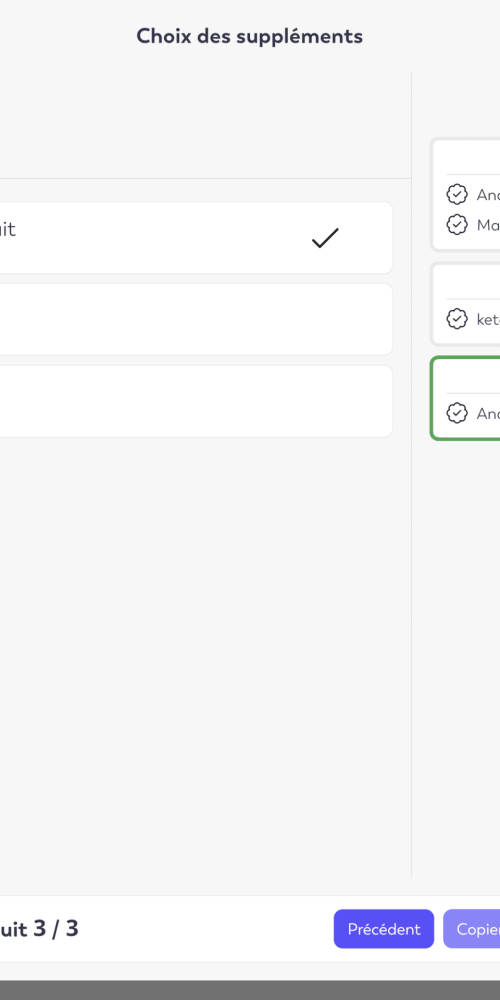Viewport: 500px width, 1000px height.
Task: Go back with the Précédent button
Action: [384, 929]
